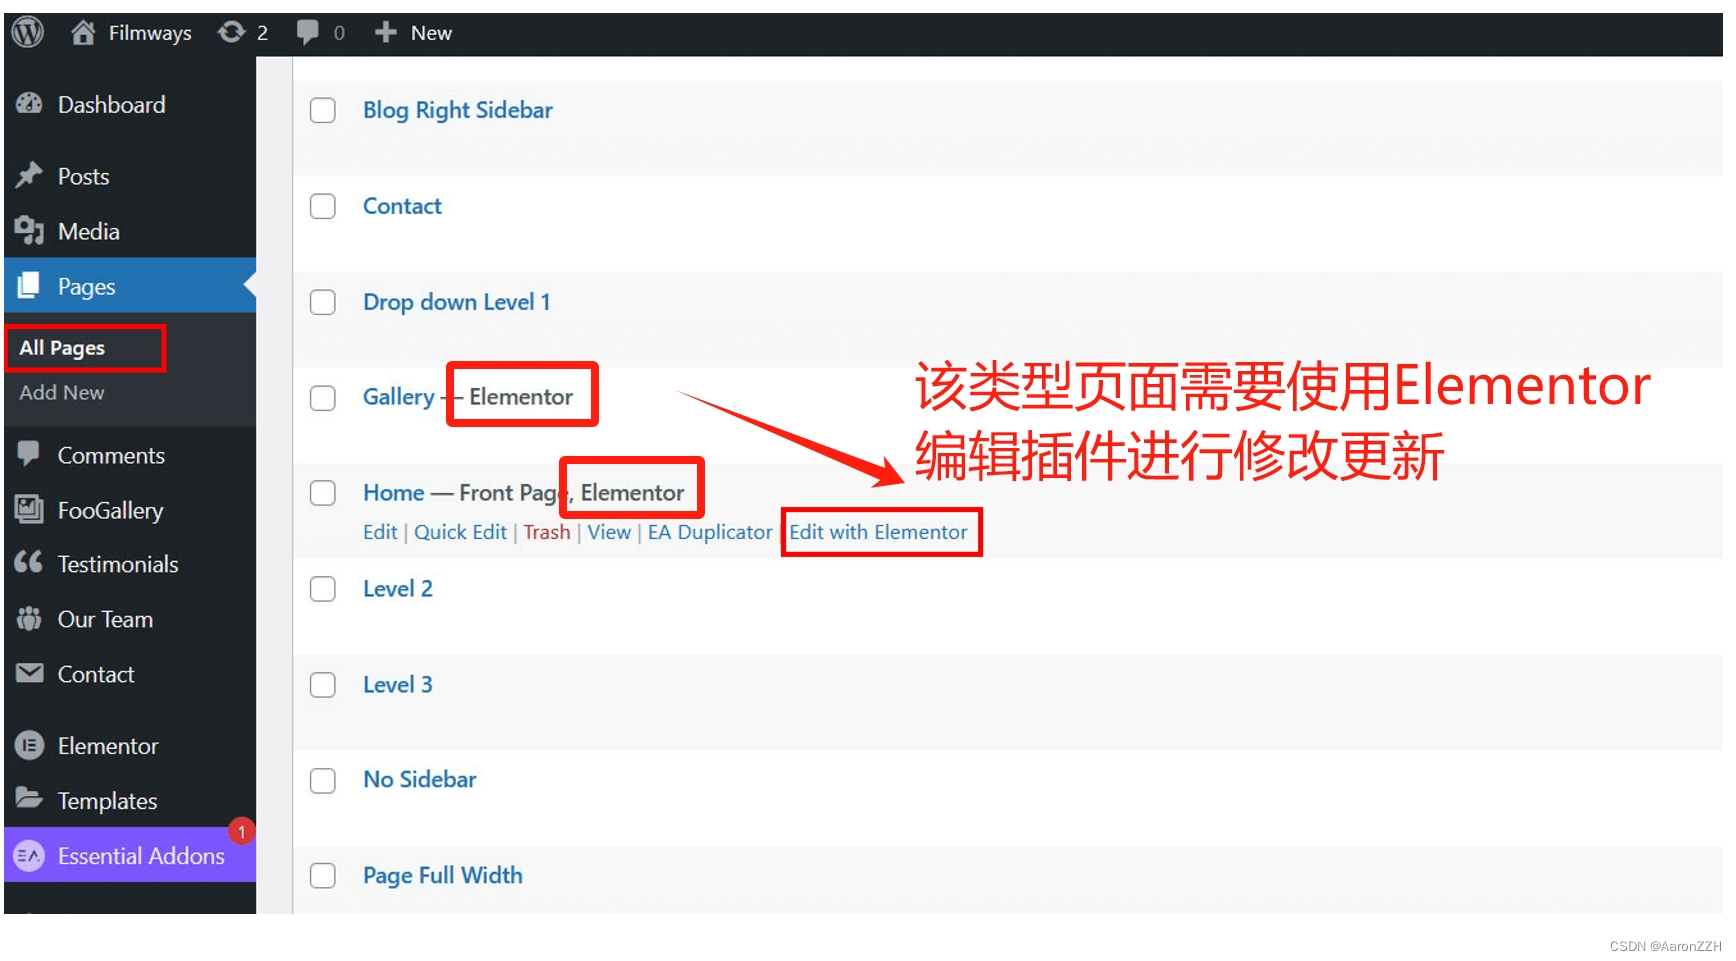The image size is (1736, 961).
Task: Open the FooGallery menu
Action: [x=130, y=510]
